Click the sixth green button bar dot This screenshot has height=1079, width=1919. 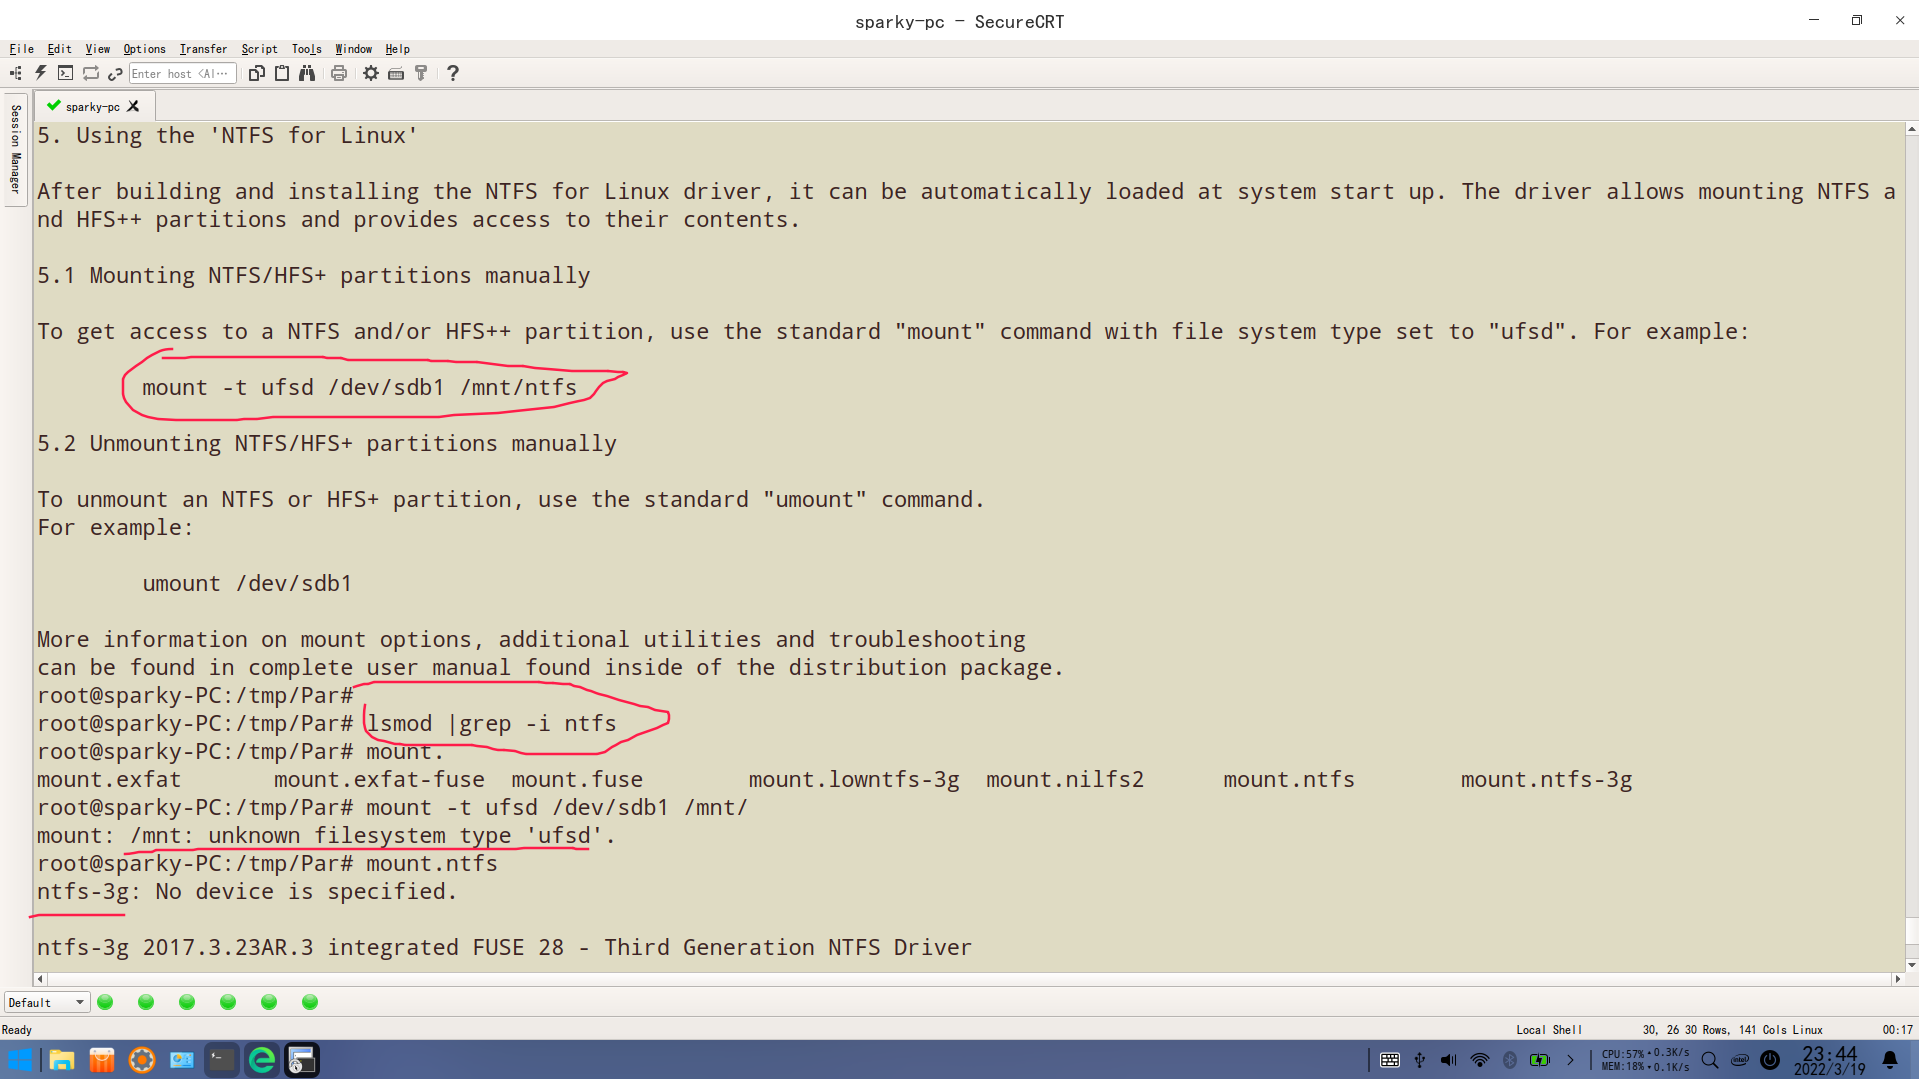pyautogui.click(x=310, y=1002)
